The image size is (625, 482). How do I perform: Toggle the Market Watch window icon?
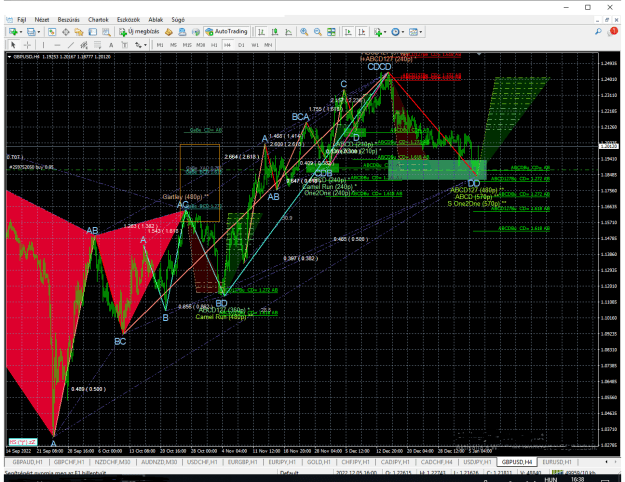[52, 32]
